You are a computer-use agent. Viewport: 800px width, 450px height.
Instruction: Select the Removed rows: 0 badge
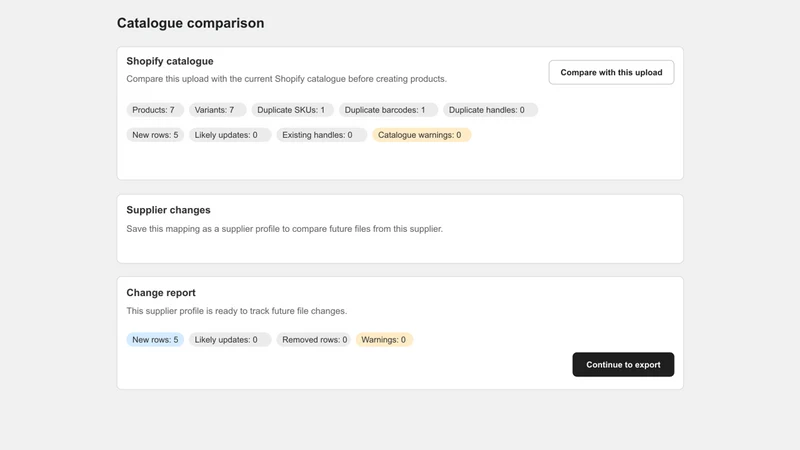(314, 339)
